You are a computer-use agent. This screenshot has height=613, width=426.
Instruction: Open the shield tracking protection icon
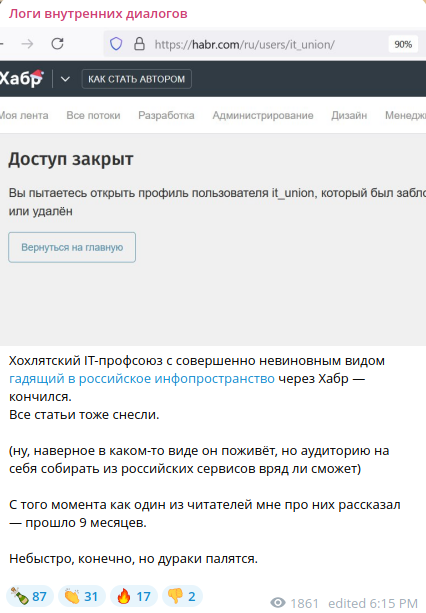point(116,44)
